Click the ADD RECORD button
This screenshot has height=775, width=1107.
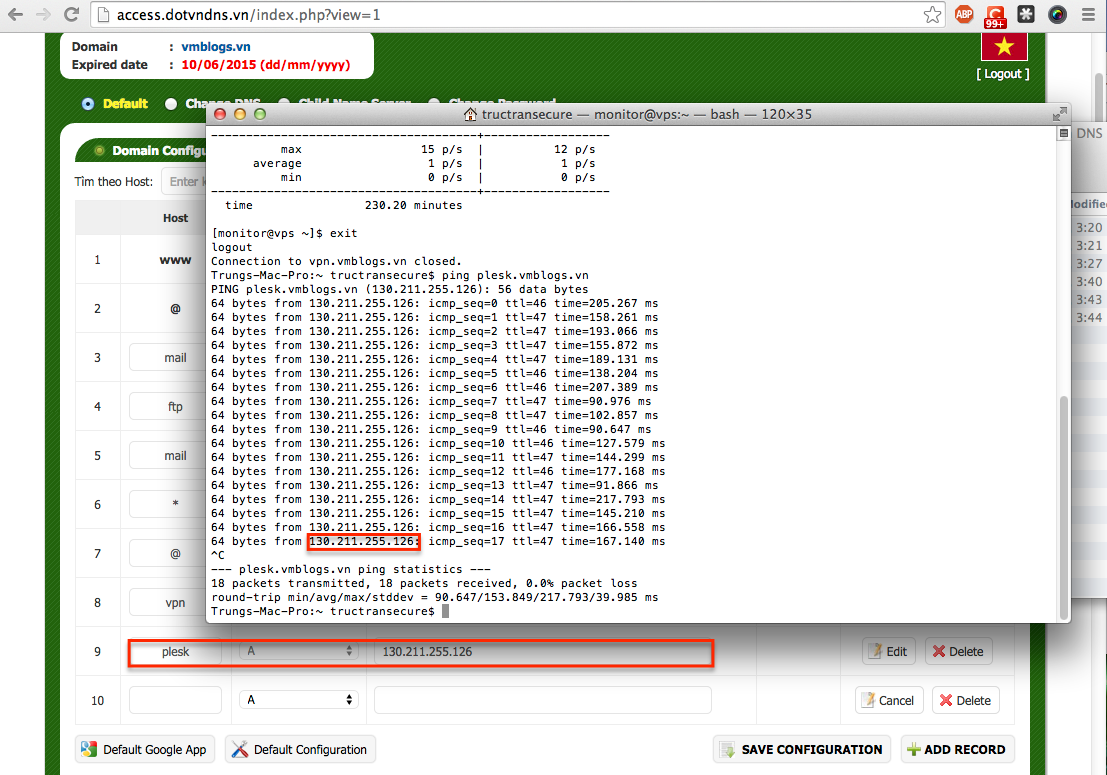pos(957,749)
